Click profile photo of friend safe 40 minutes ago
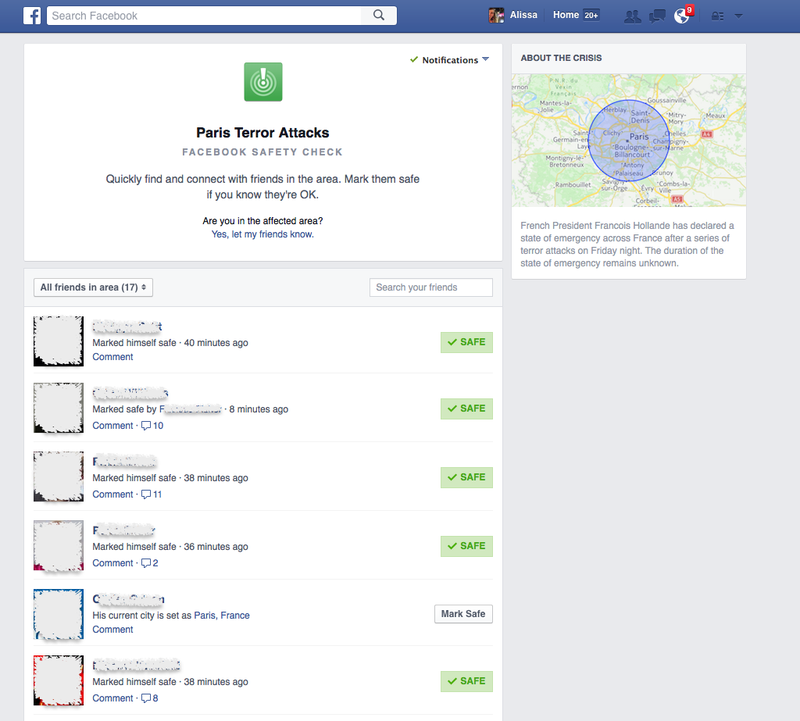The height and width of the screenshot is (721, 800). click(x=59, y=341)
